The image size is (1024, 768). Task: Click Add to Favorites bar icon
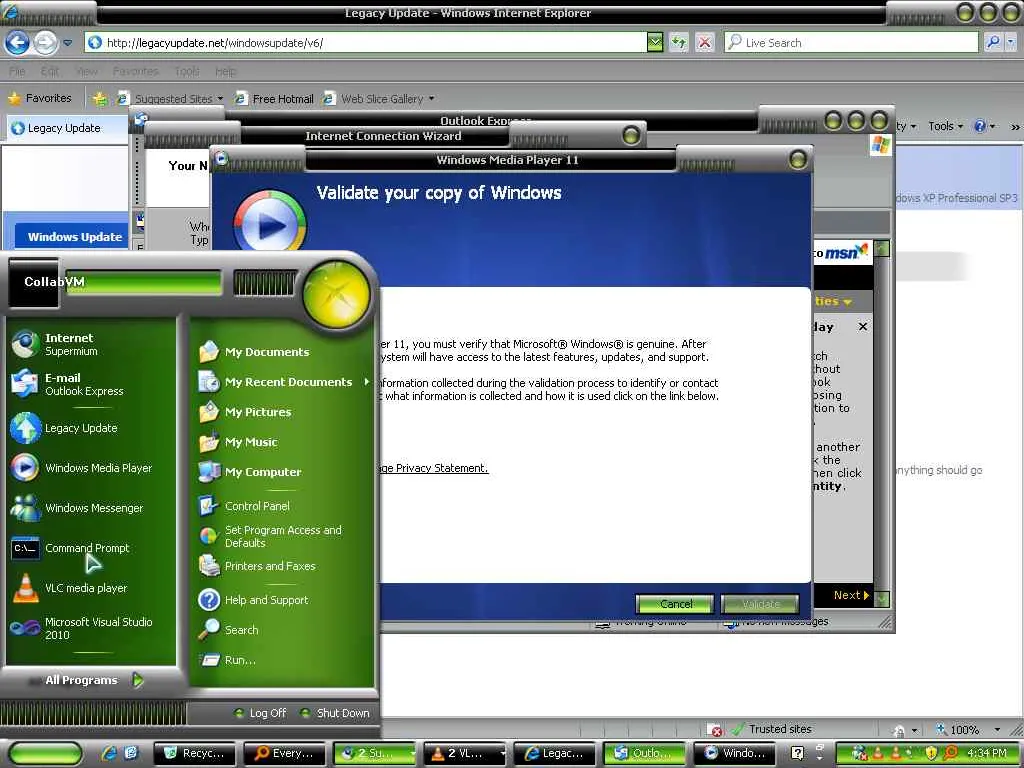pyautogui.click(x=99, y=99)
